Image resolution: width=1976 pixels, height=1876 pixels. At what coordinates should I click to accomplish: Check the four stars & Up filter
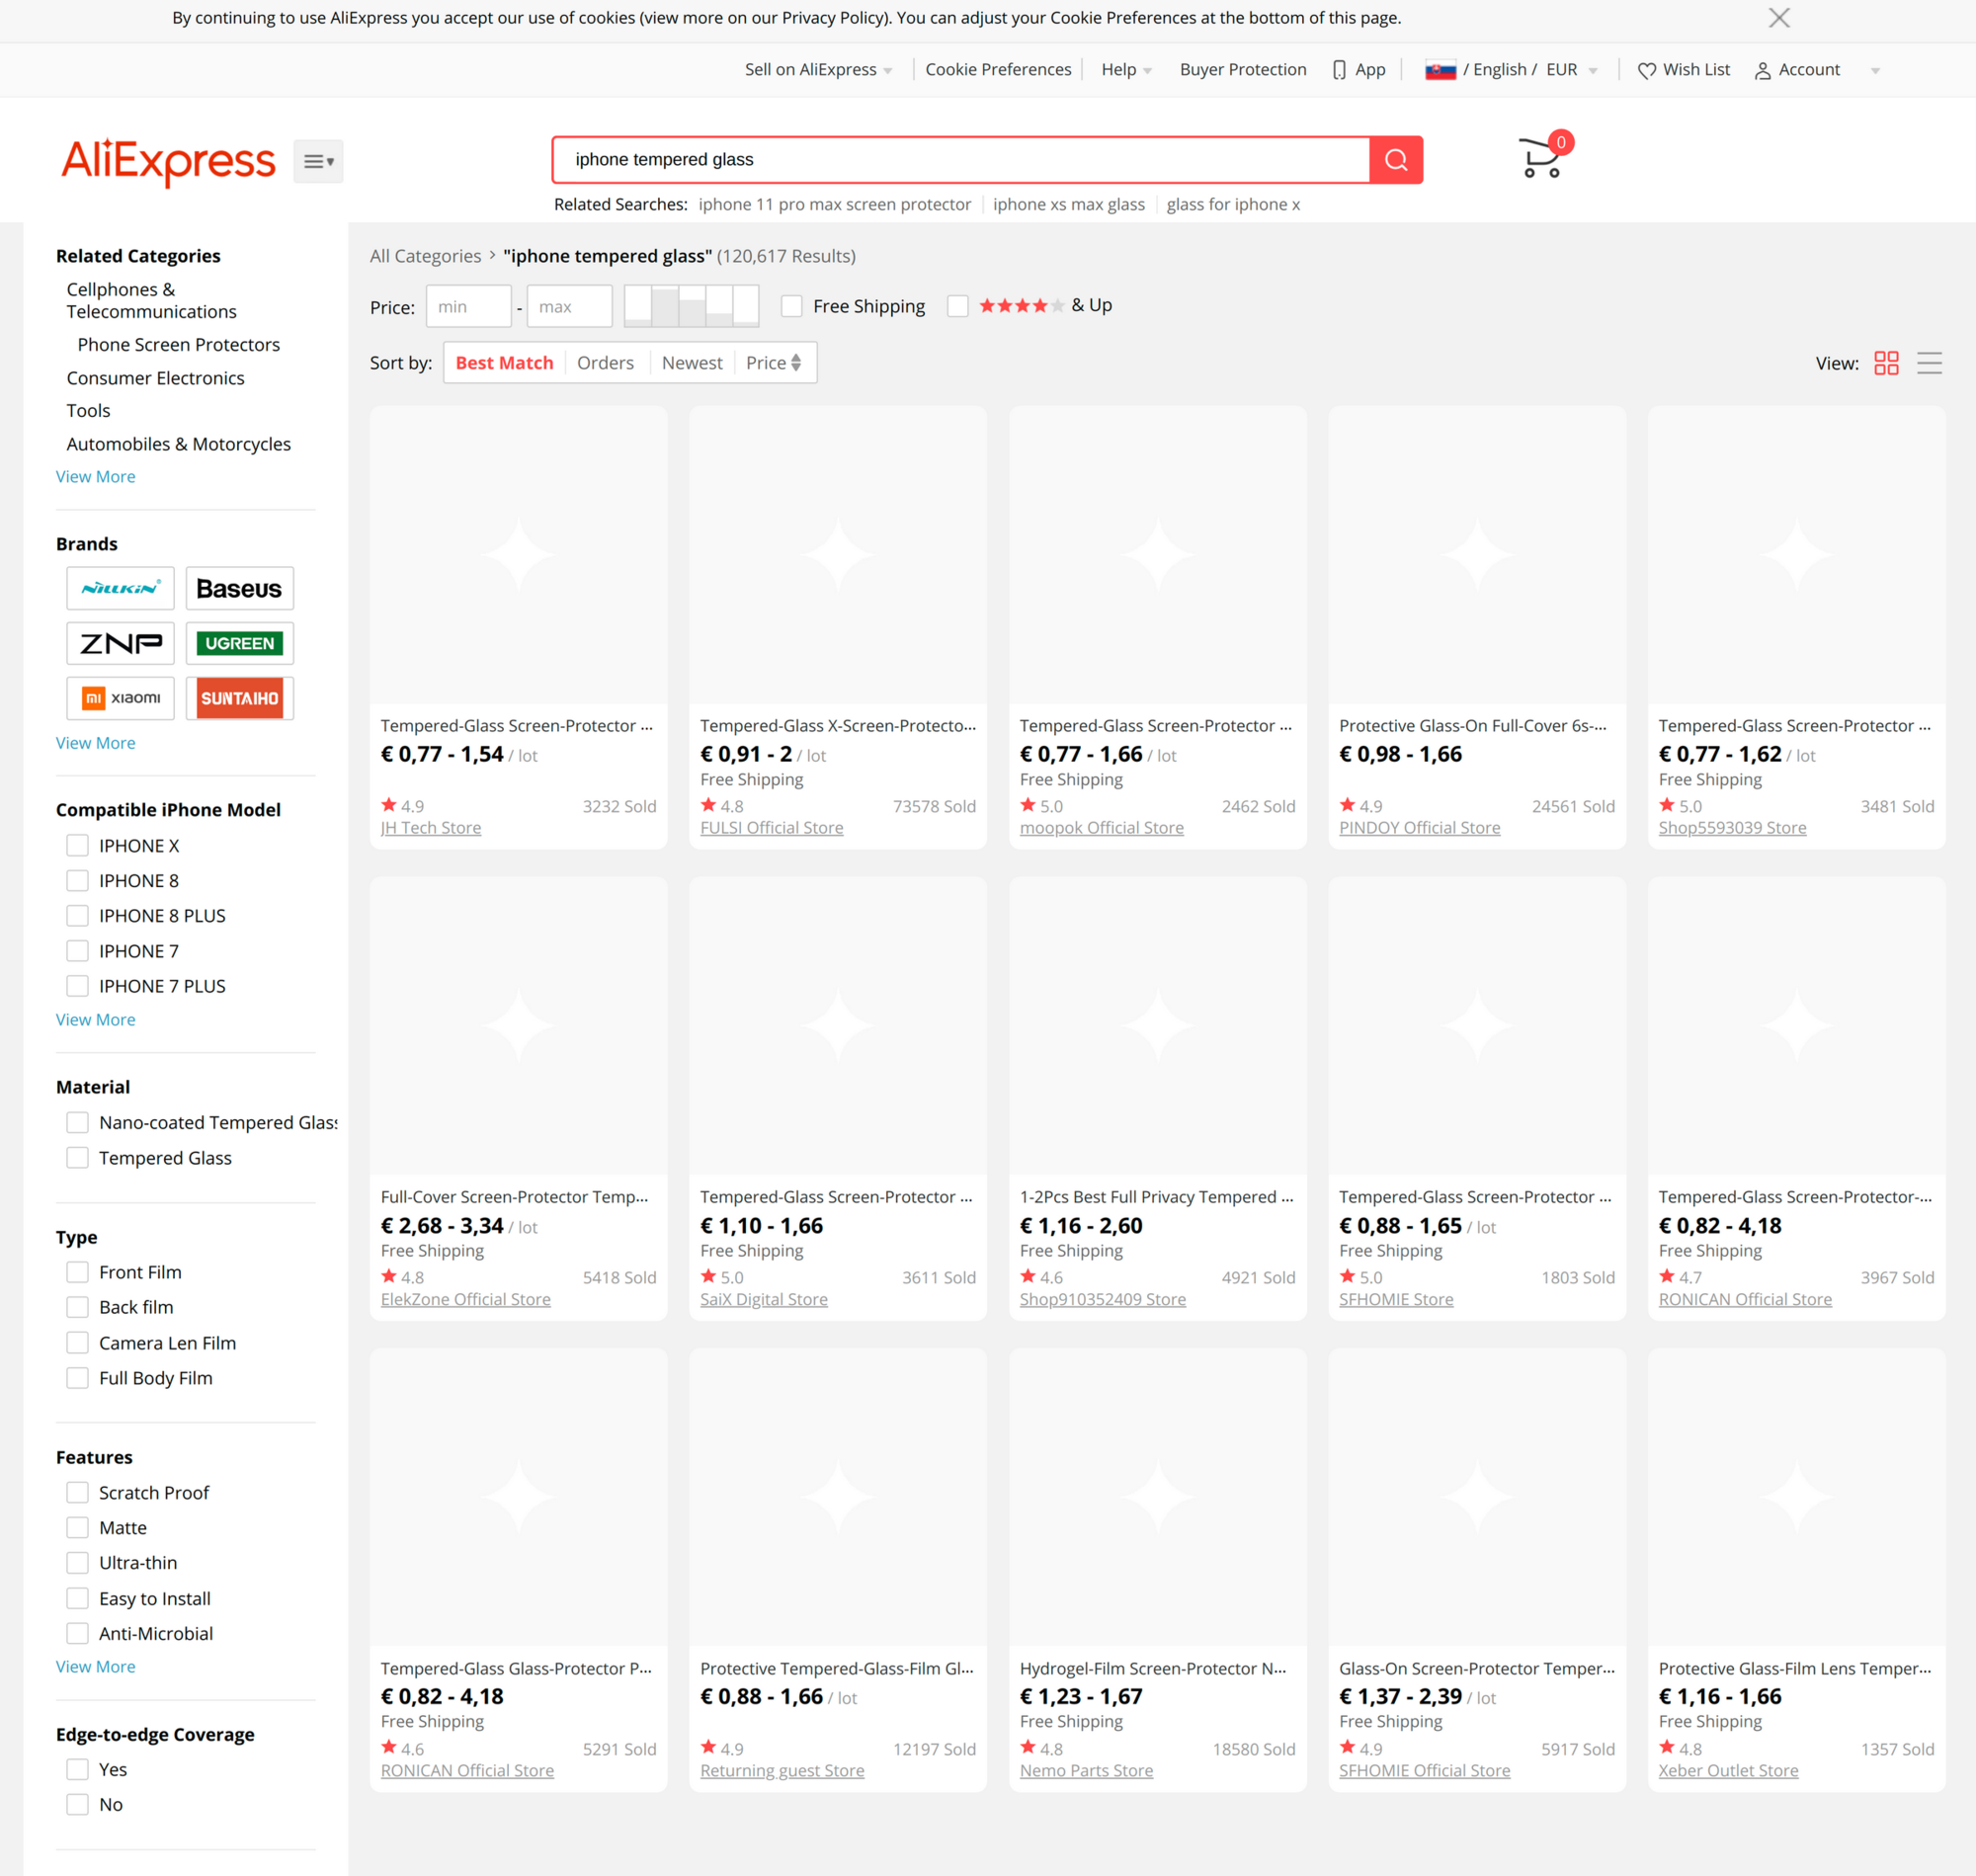tap(957, 306)
